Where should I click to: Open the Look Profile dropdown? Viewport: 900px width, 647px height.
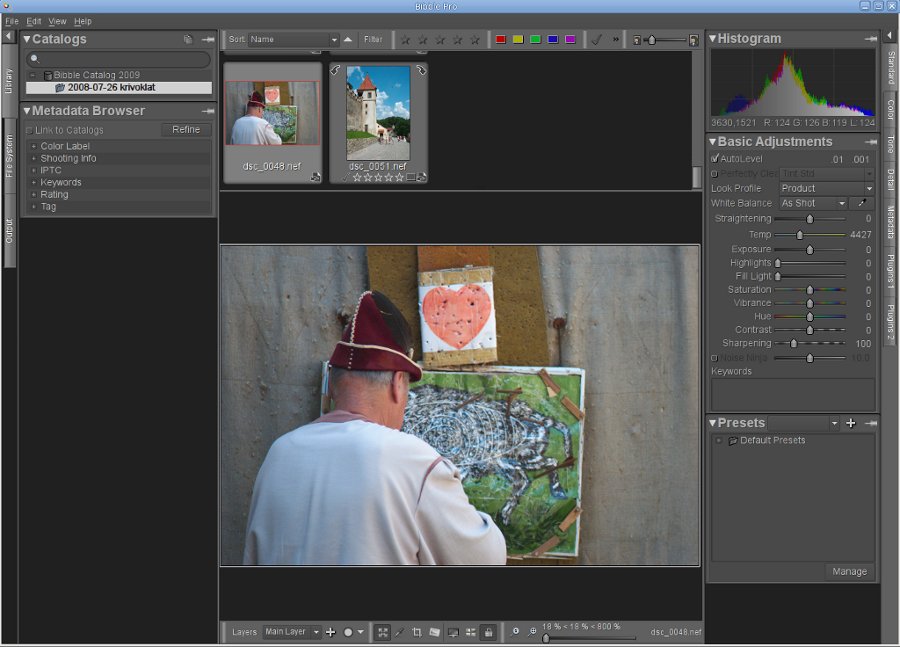point(826,188)
